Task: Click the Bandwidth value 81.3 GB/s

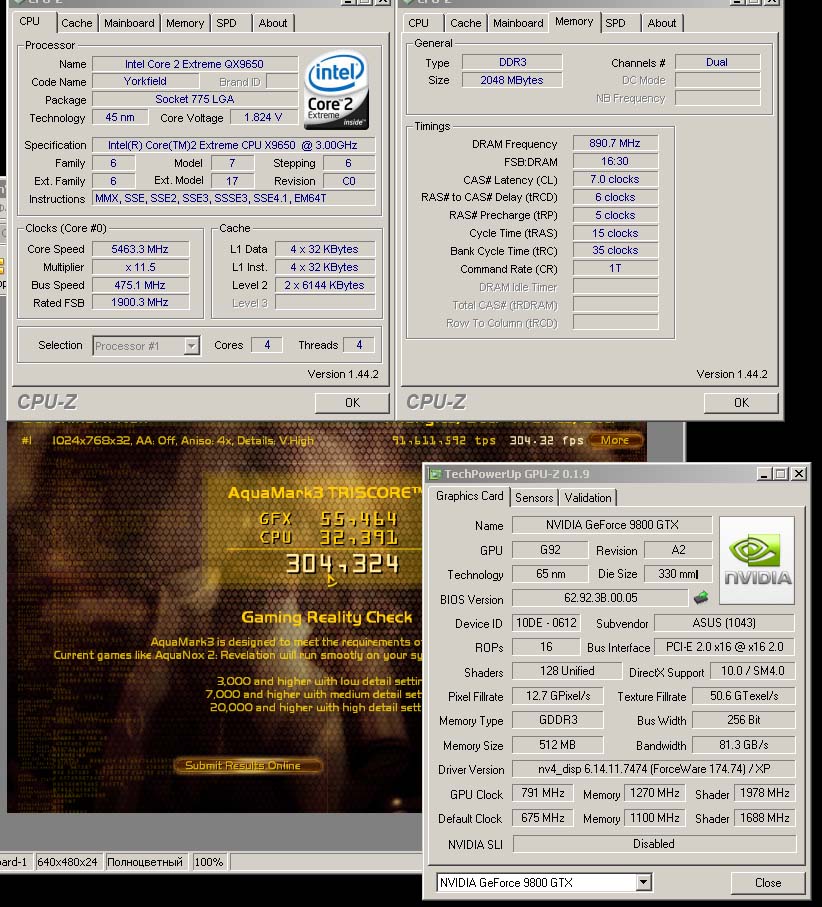Action: tap(744, 744)
